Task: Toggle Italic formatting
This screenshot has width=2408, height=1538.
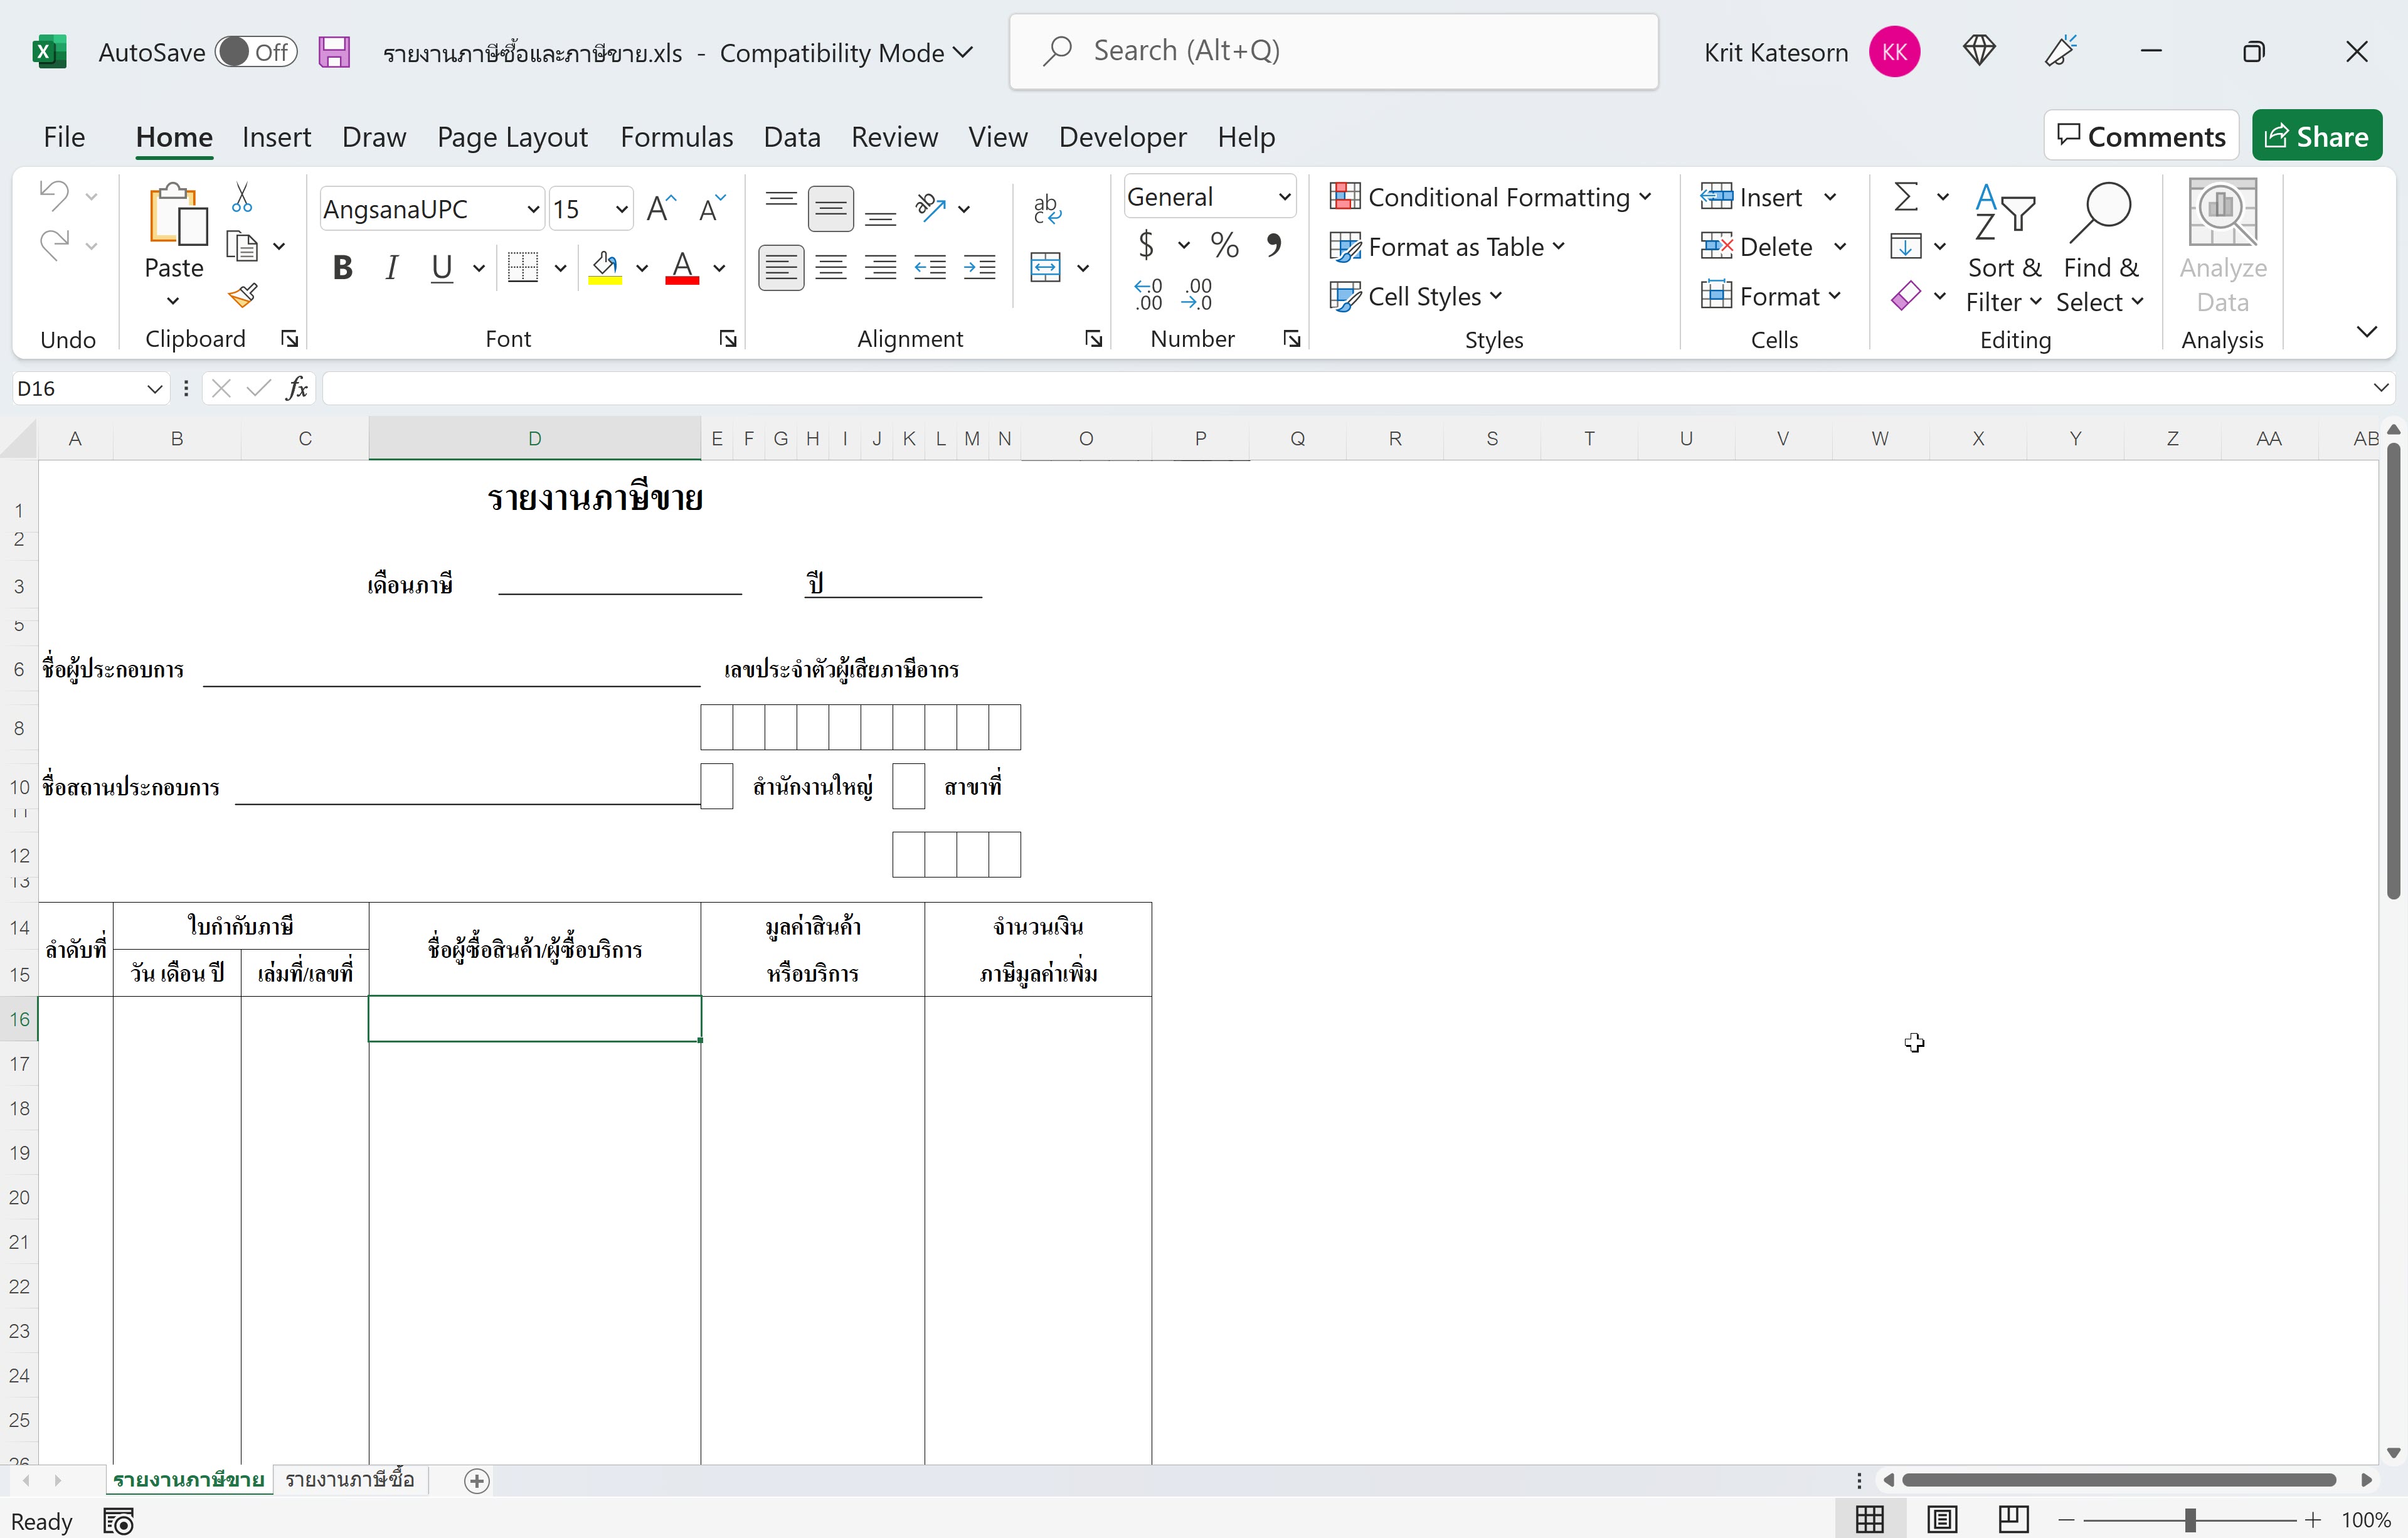Action: coord(392,267)
